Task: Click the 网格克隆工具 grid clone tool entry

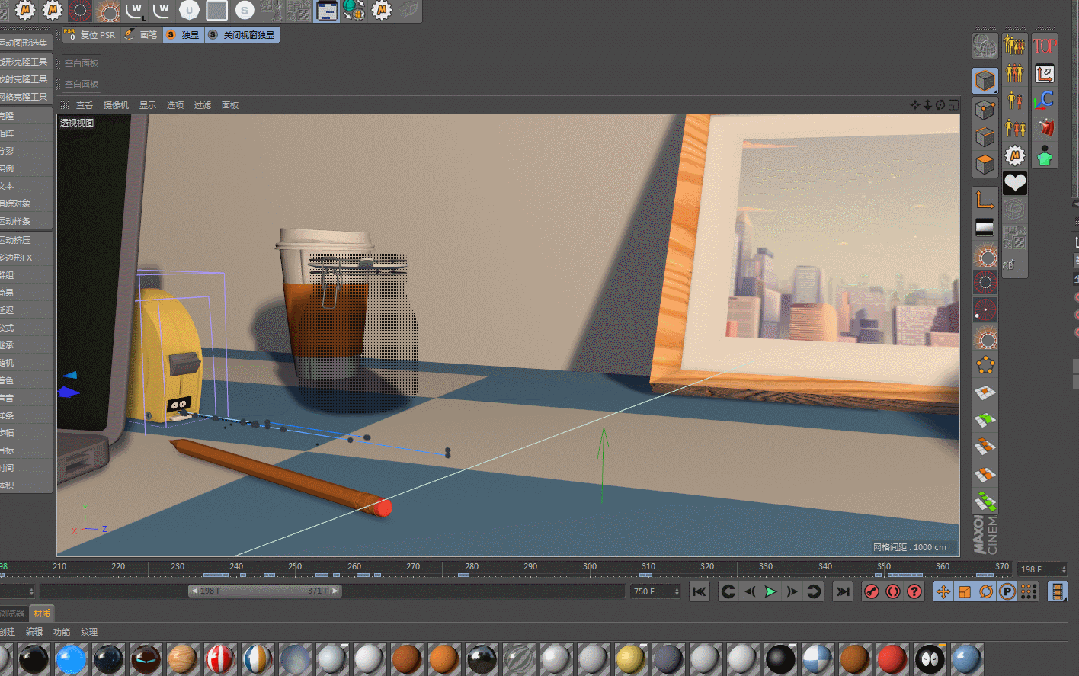Action: click(25, 97)
